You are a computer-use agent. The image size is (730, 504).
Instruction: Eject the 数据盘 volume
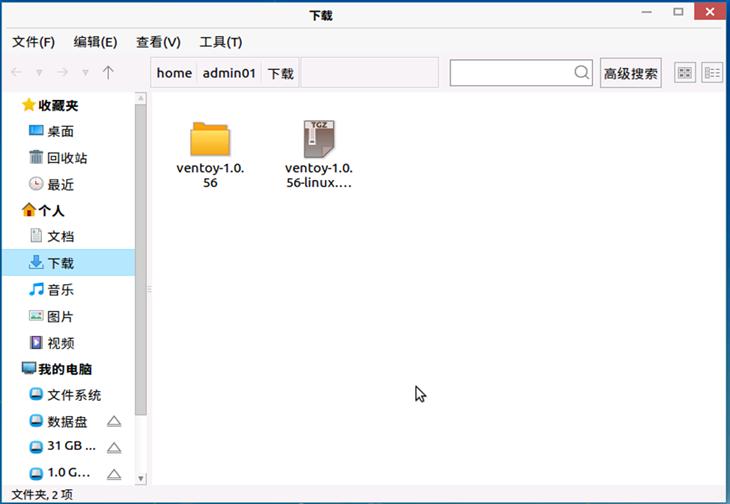pyautogui.click(x=114, y=421)
